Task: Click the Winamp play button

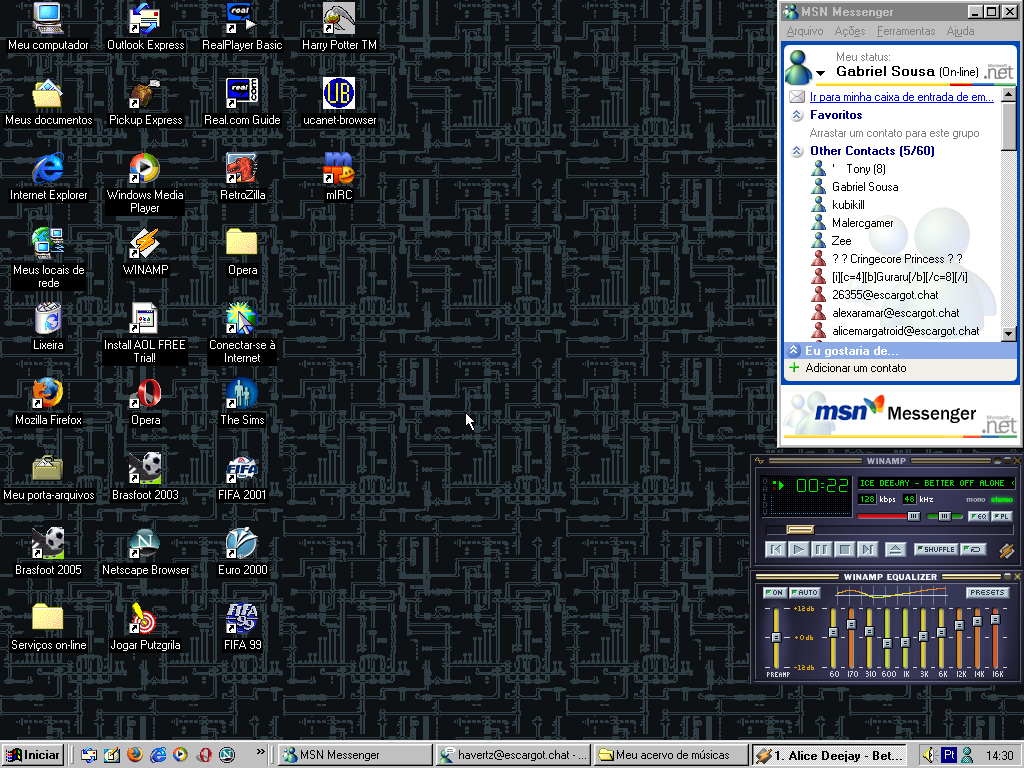Action: (x=798, y=549)
